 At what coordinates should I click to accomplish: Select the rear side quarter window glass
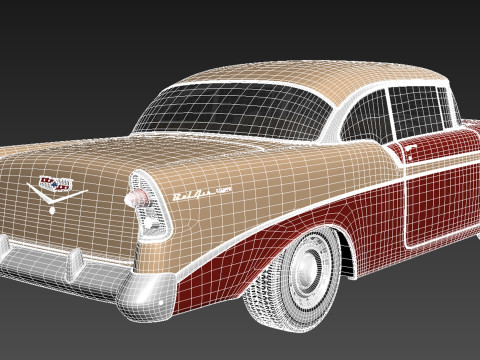[x=367, y=118]
